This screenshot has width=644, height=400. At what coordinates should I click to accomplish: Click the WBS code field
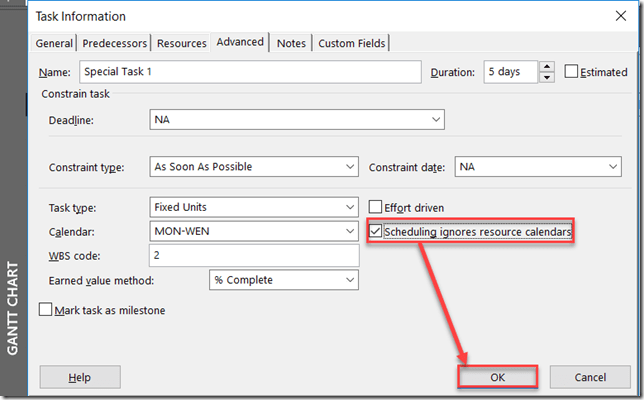[252, 256]
